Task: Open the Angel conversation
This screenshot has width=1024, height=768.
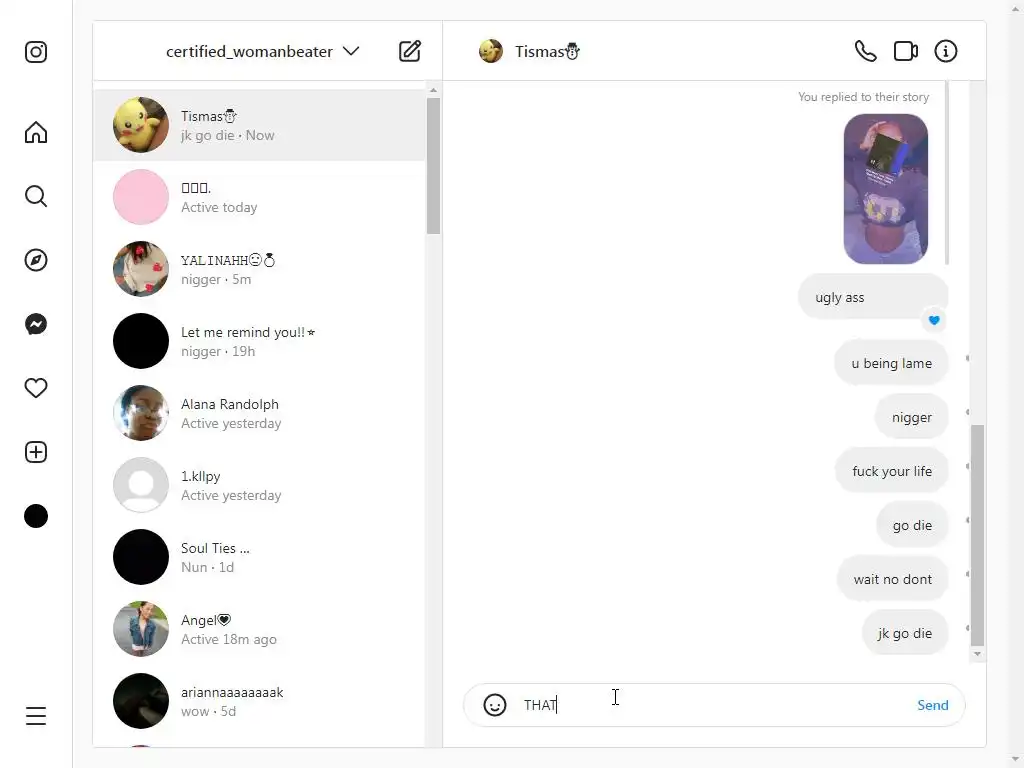Action: [259, 629]
